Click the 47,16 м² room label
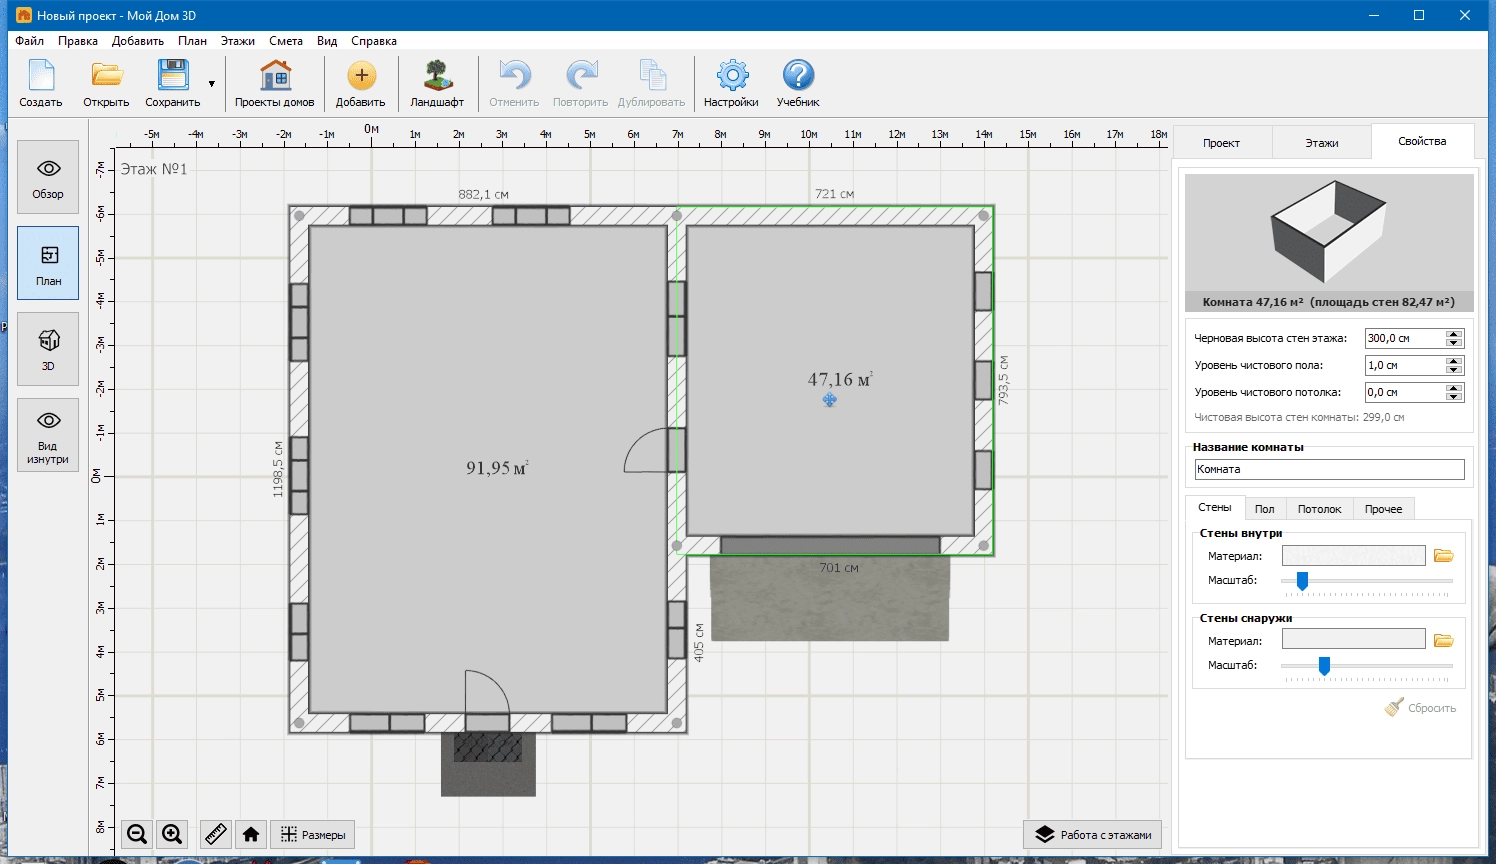1496x864 pixels. pyautogui.click(x=839, y=380)
